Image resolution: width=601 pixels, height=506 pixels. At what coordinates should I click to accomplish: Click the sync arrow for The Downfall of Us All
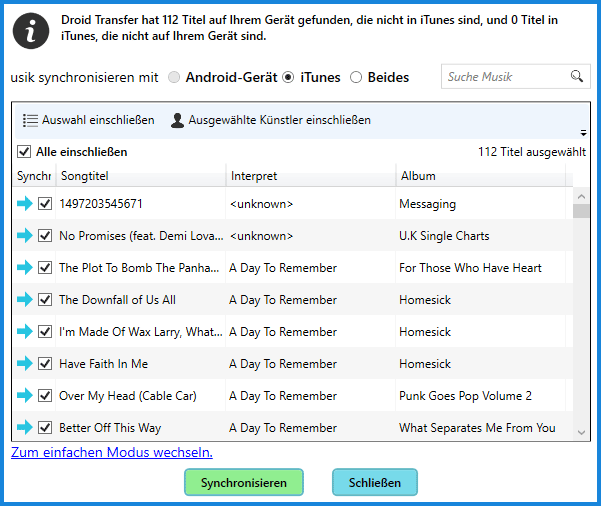[x=25, y=299]
